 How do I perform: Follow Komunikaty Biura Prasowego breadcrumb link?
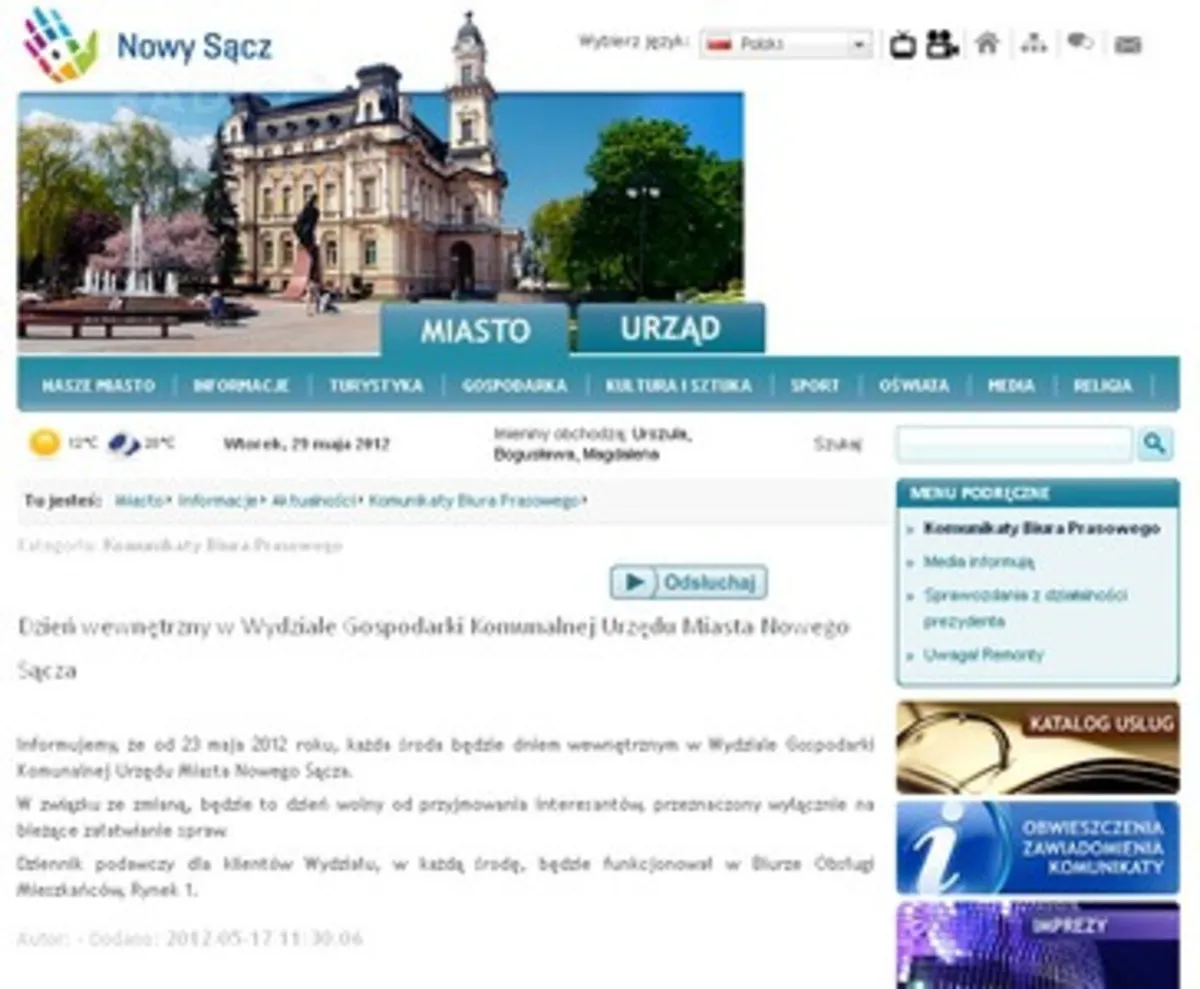(x=474, y=501)
